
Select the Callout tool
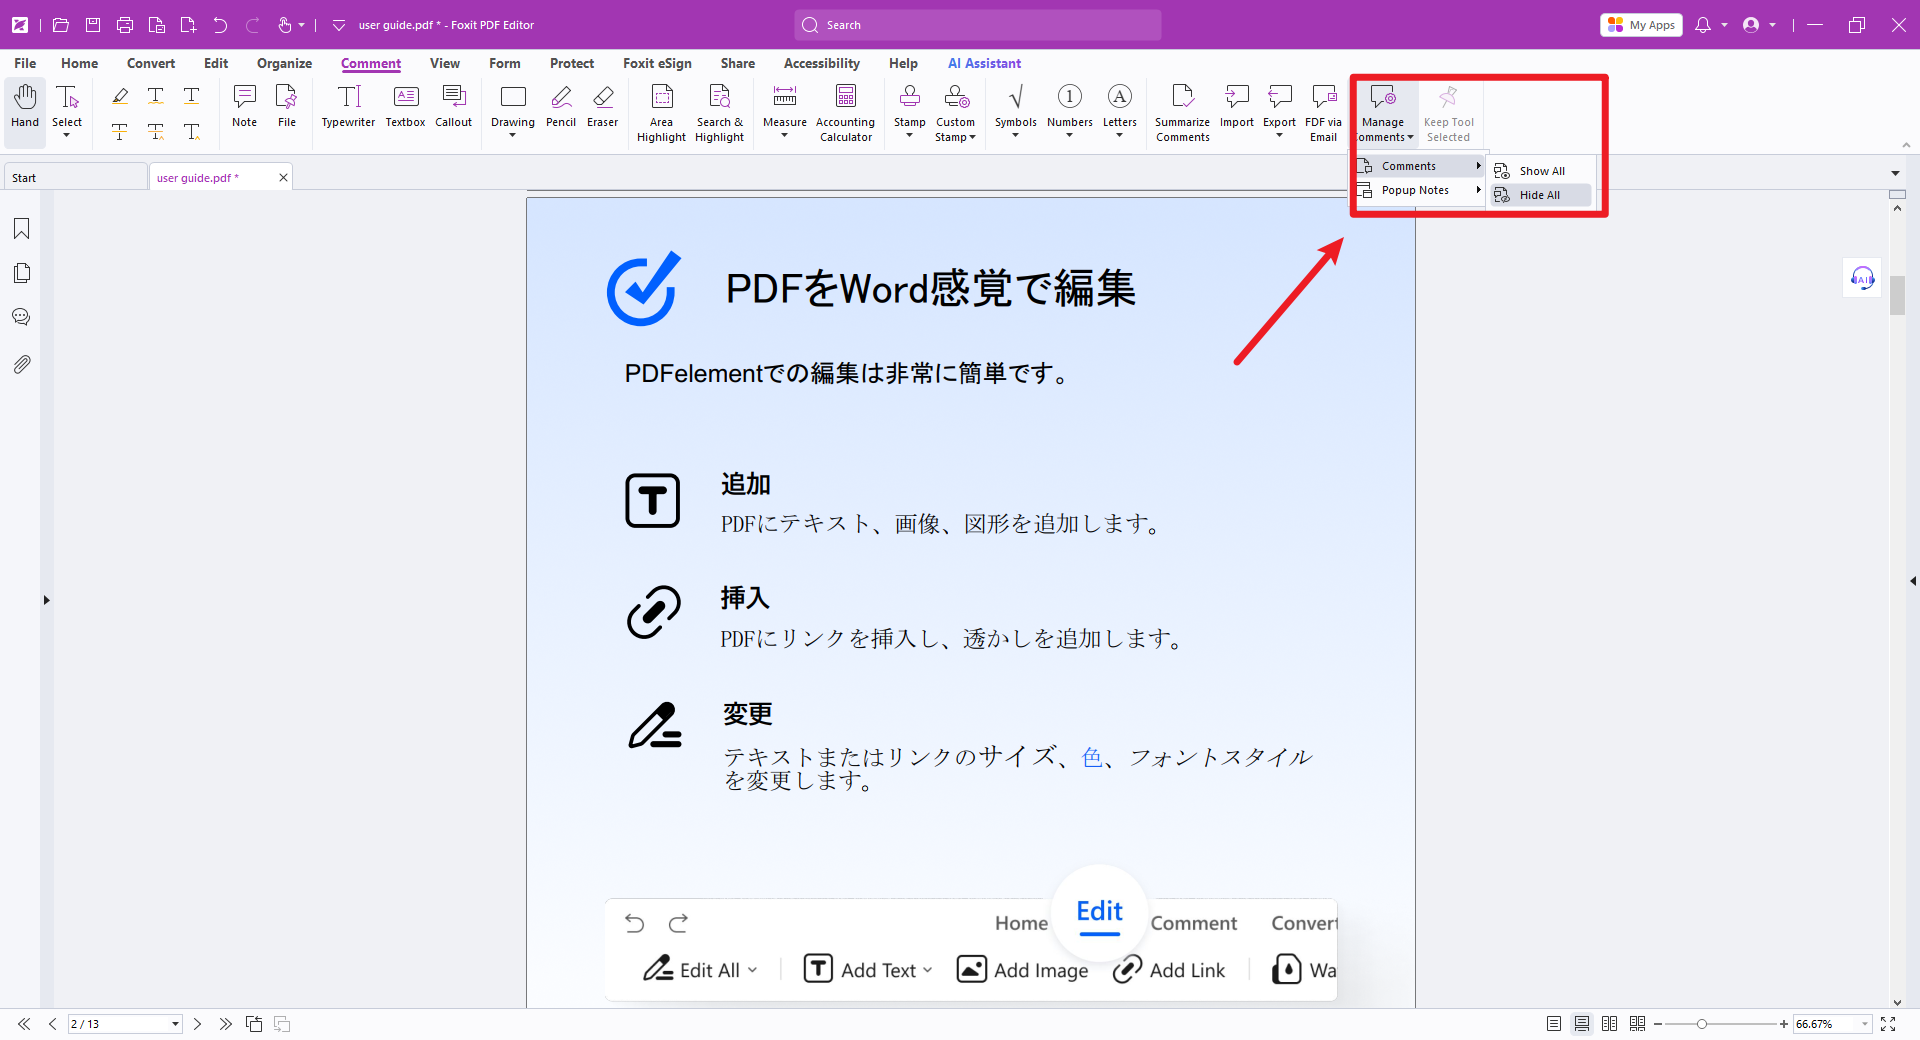click(x=453, y=107)
